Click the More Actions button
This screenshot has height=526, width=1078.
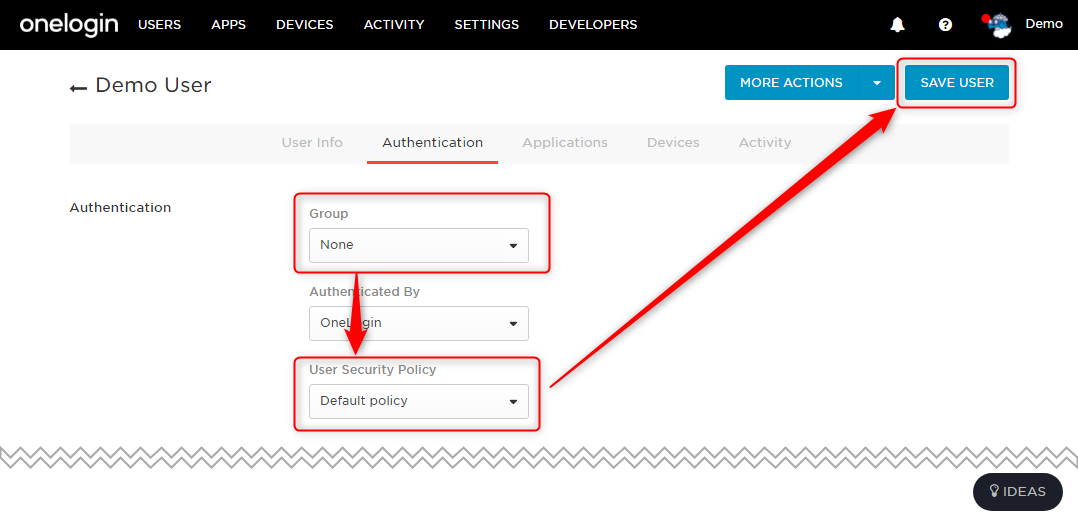[791, 83]
